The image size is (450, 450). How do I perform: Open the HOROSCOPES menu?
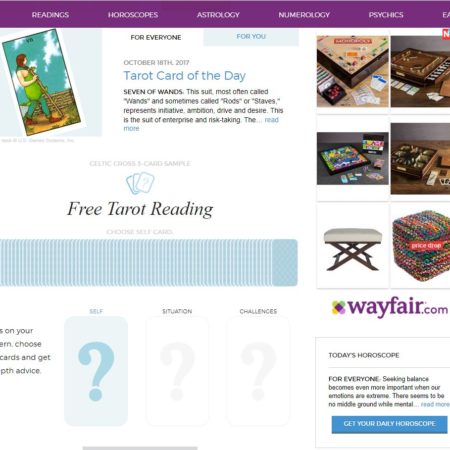133,15
